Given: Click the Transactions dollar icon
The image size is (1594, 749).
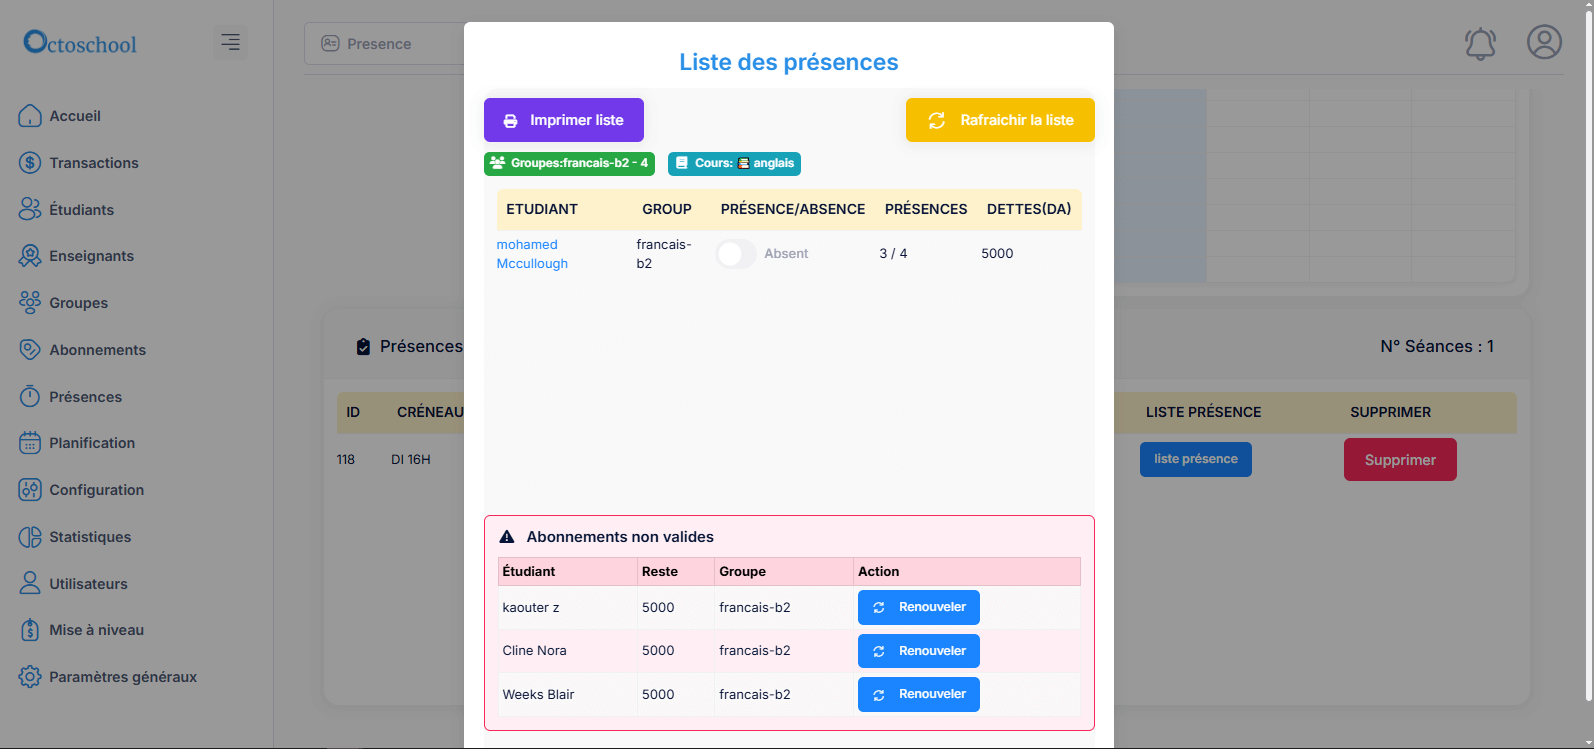Looking at the screenshot, I should (30, 163).
